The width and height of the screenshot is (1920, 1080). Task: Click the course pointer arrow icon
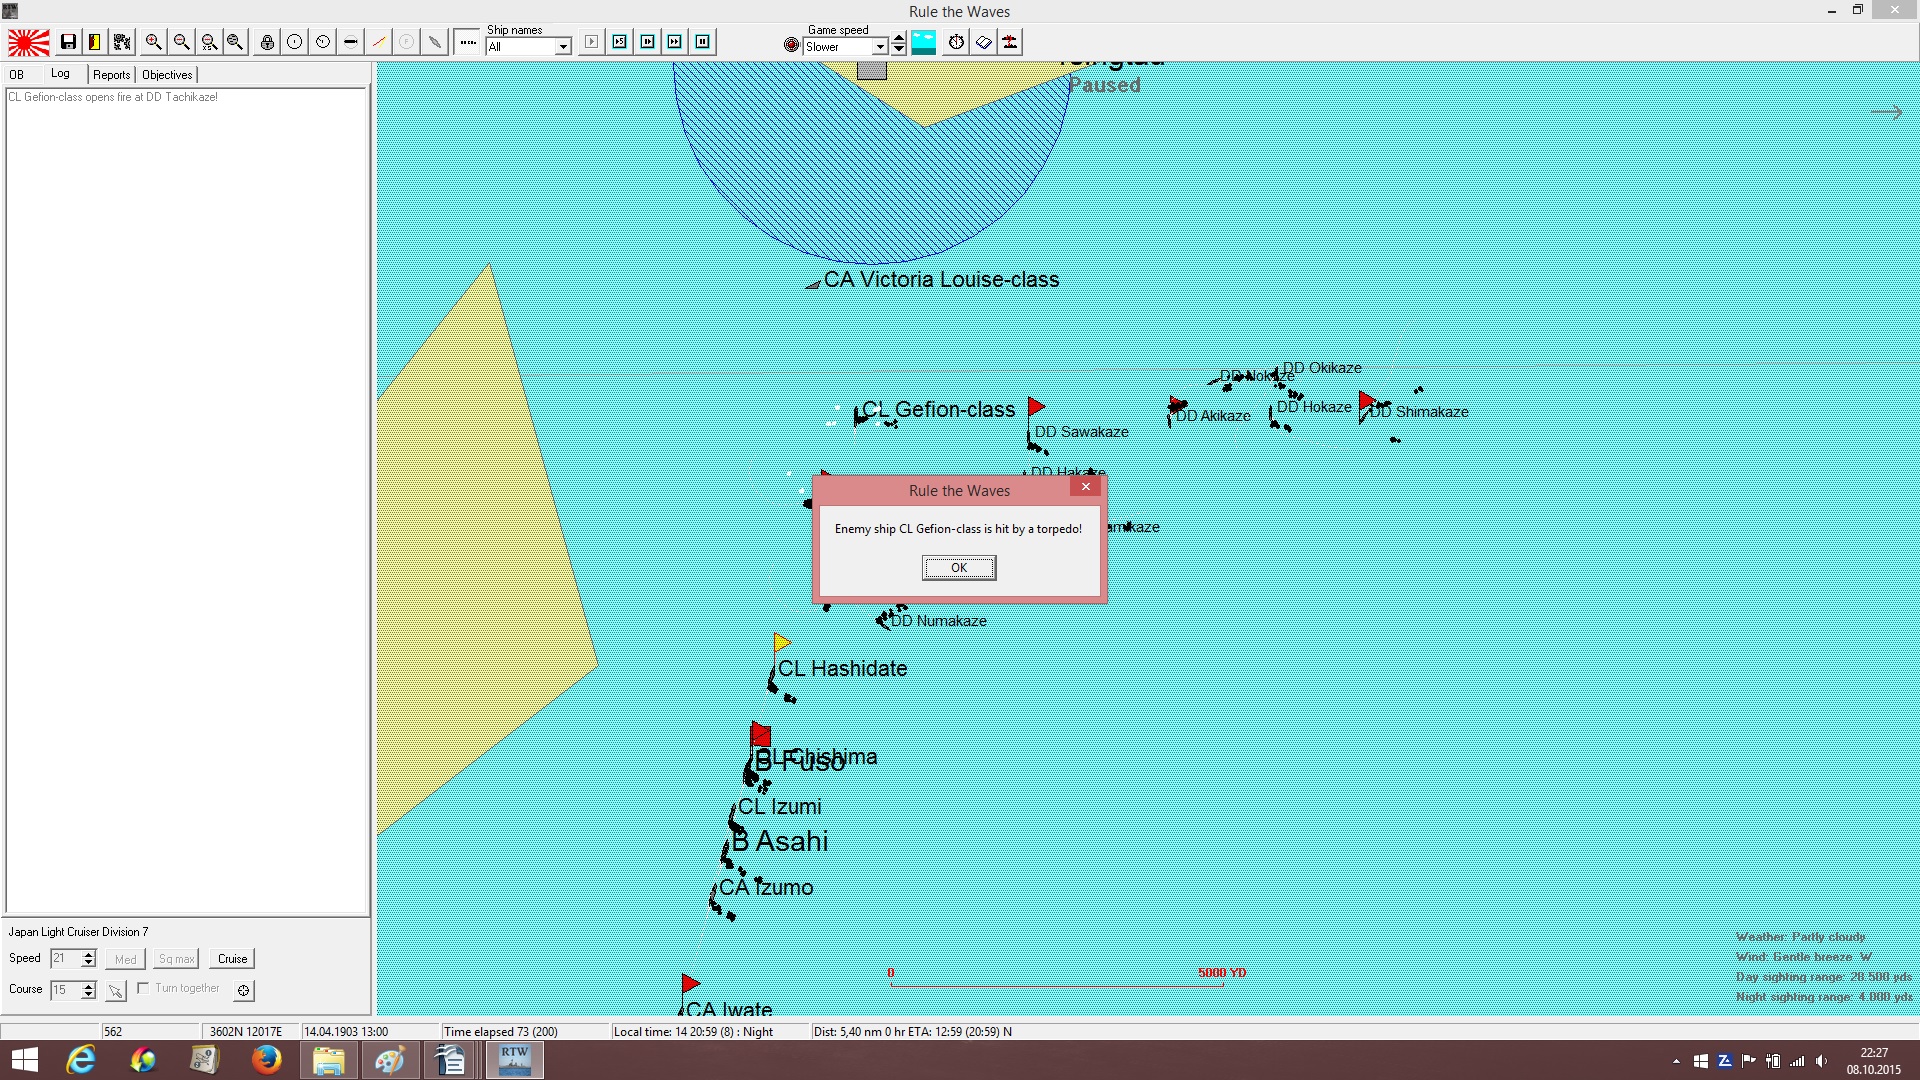(x=116, y=991)
